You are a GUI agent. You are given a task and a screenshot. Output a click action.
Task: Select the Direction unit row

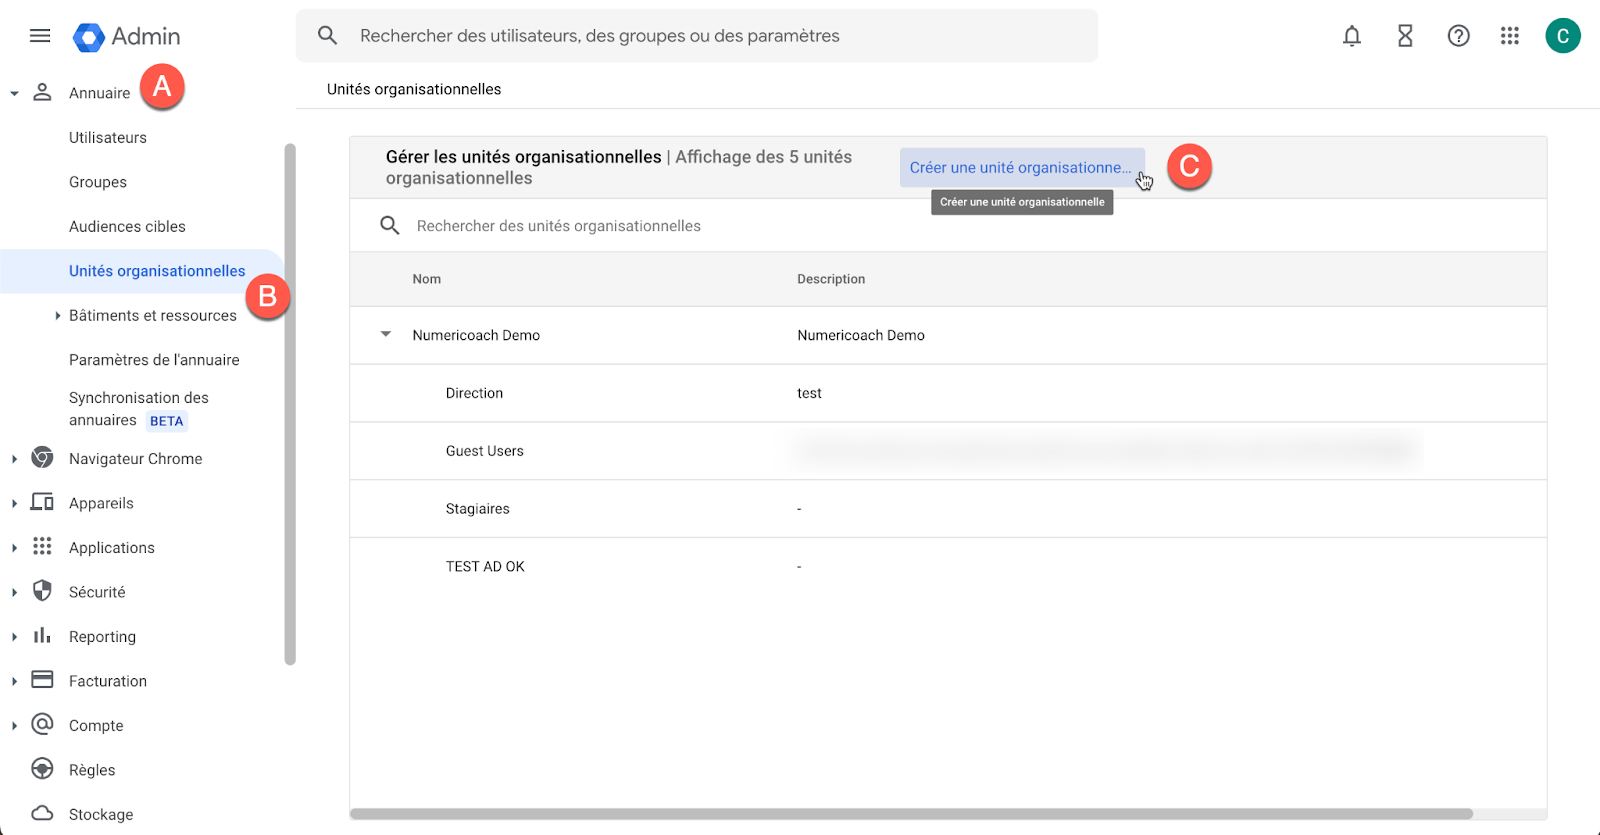[948, 393]
